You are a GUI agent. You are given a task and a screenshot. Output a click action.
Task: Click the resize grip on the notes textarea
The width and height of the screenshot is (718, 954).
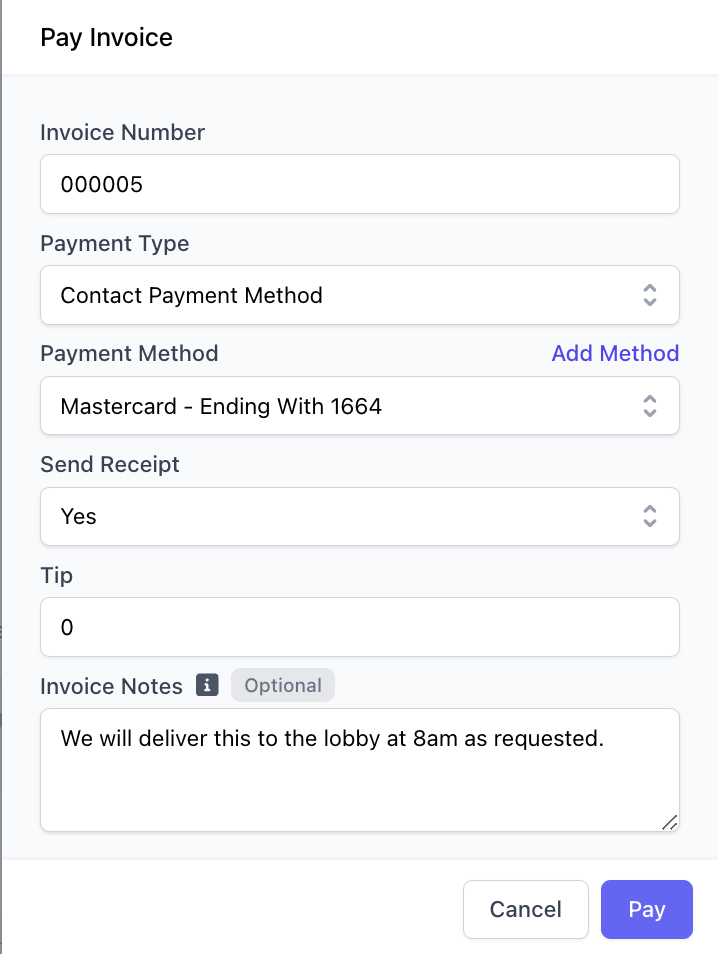(x=669, y=822)
